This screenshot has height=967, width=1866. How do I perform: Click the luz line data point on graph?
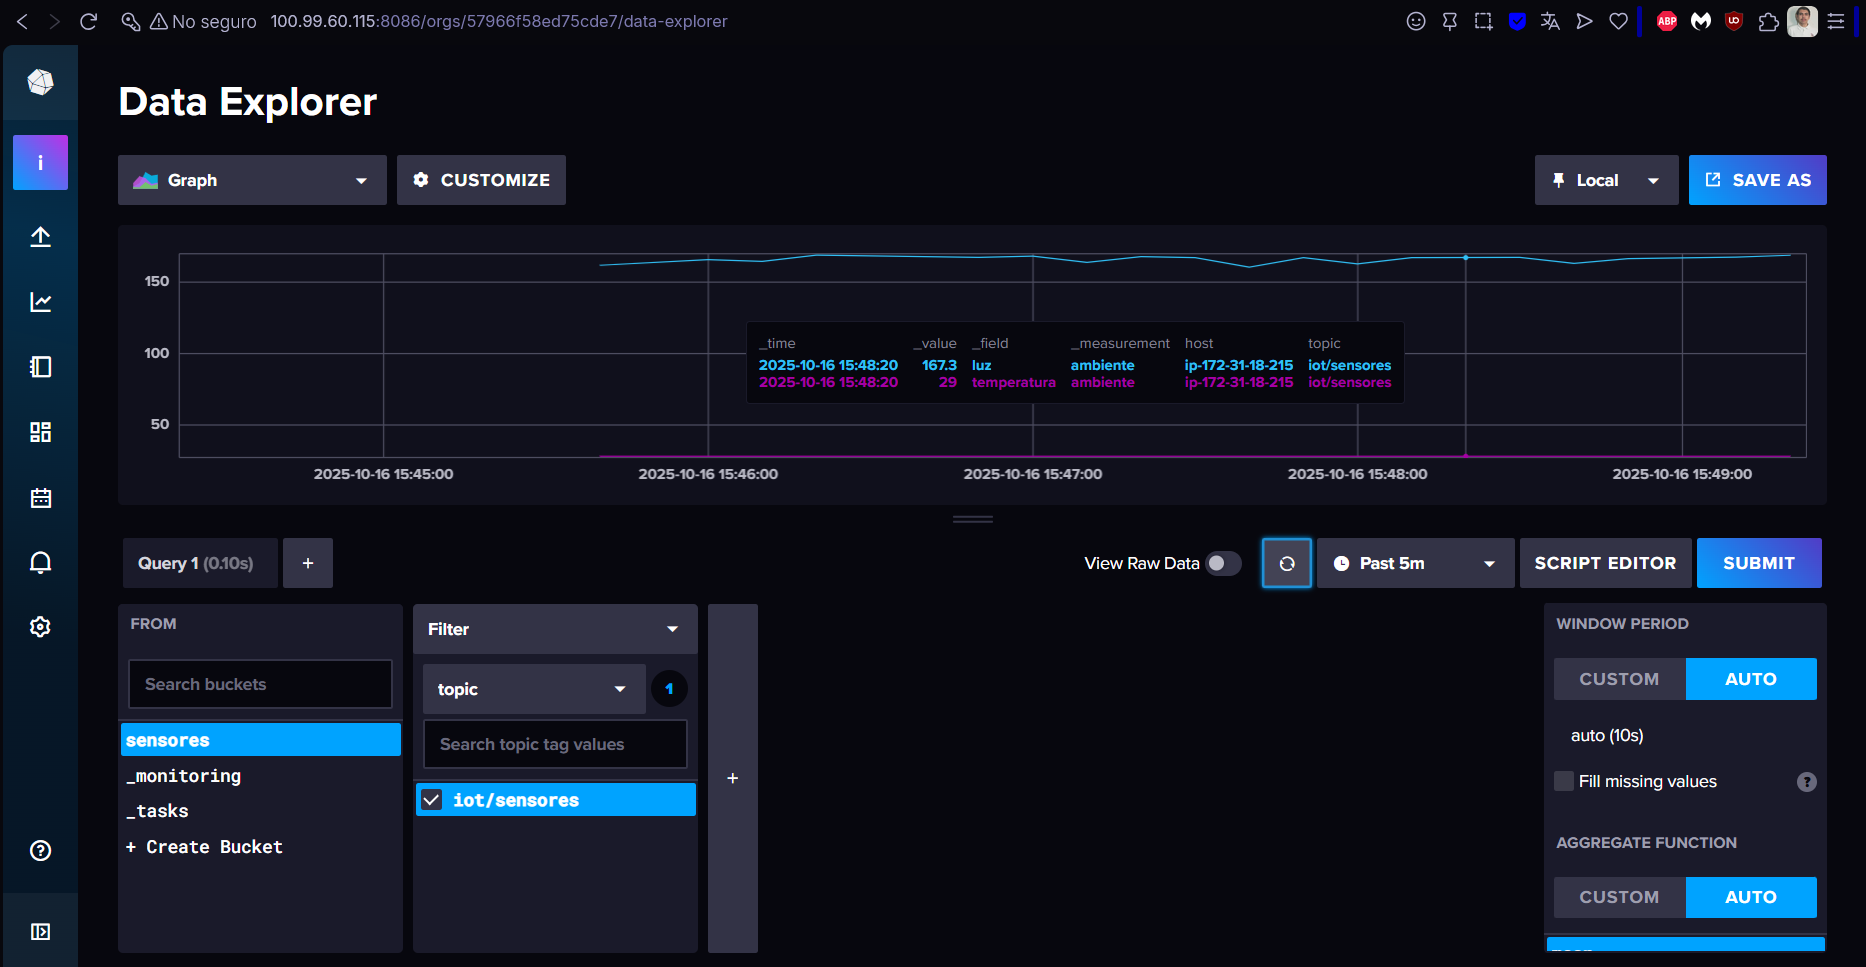(1466, 257)
